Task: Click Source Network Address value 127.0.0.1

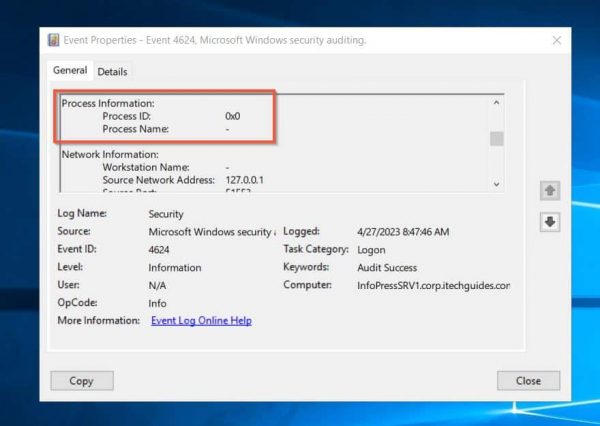Action: (x=245, y=180)
